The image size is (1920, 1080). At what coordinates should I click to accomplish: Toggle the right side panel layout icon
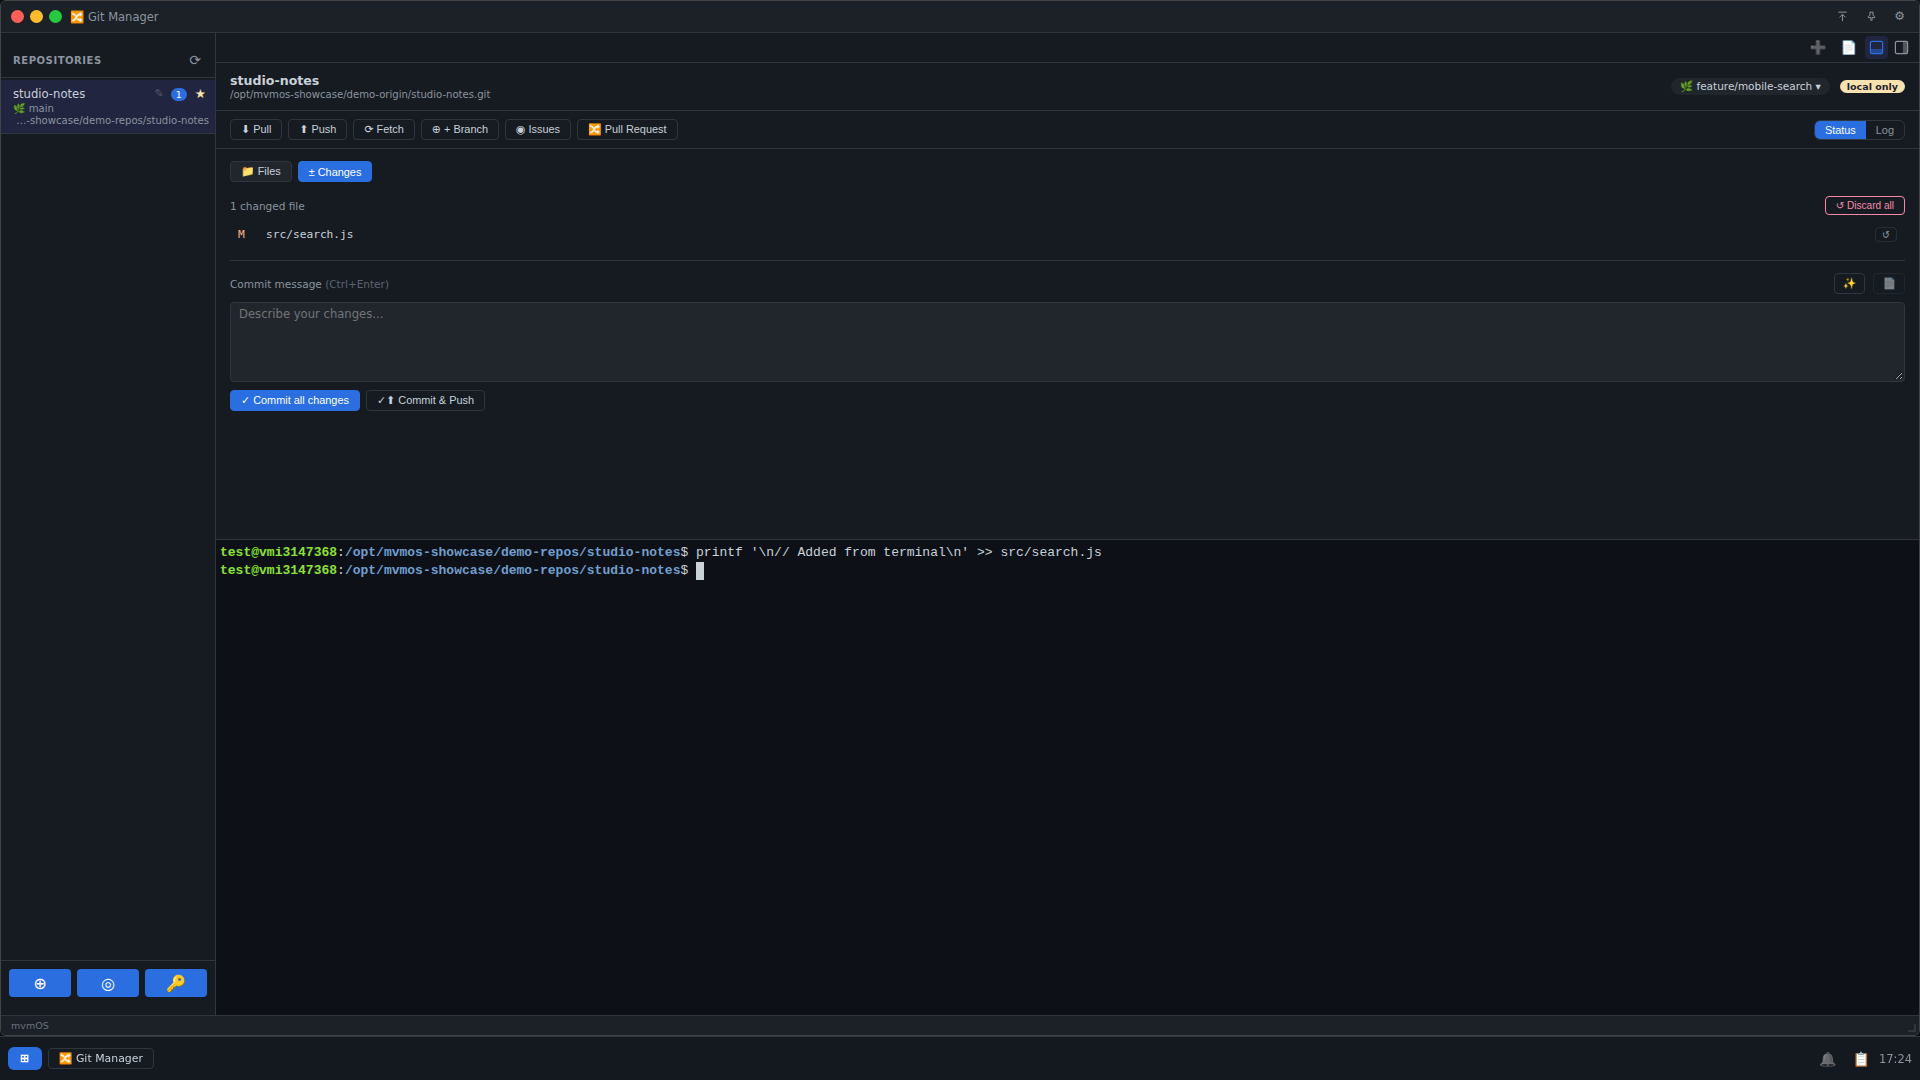[1902, 48]
